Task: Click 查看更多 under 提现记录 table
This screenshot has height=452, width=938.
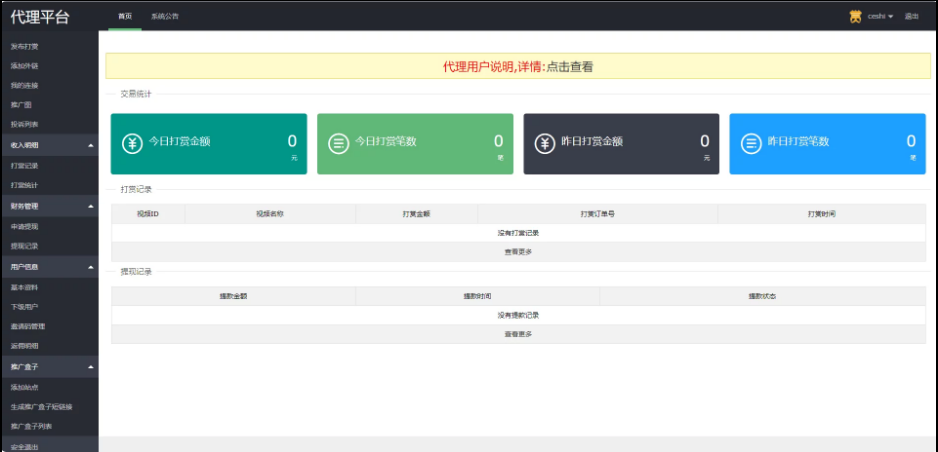Action: point(518,334)
